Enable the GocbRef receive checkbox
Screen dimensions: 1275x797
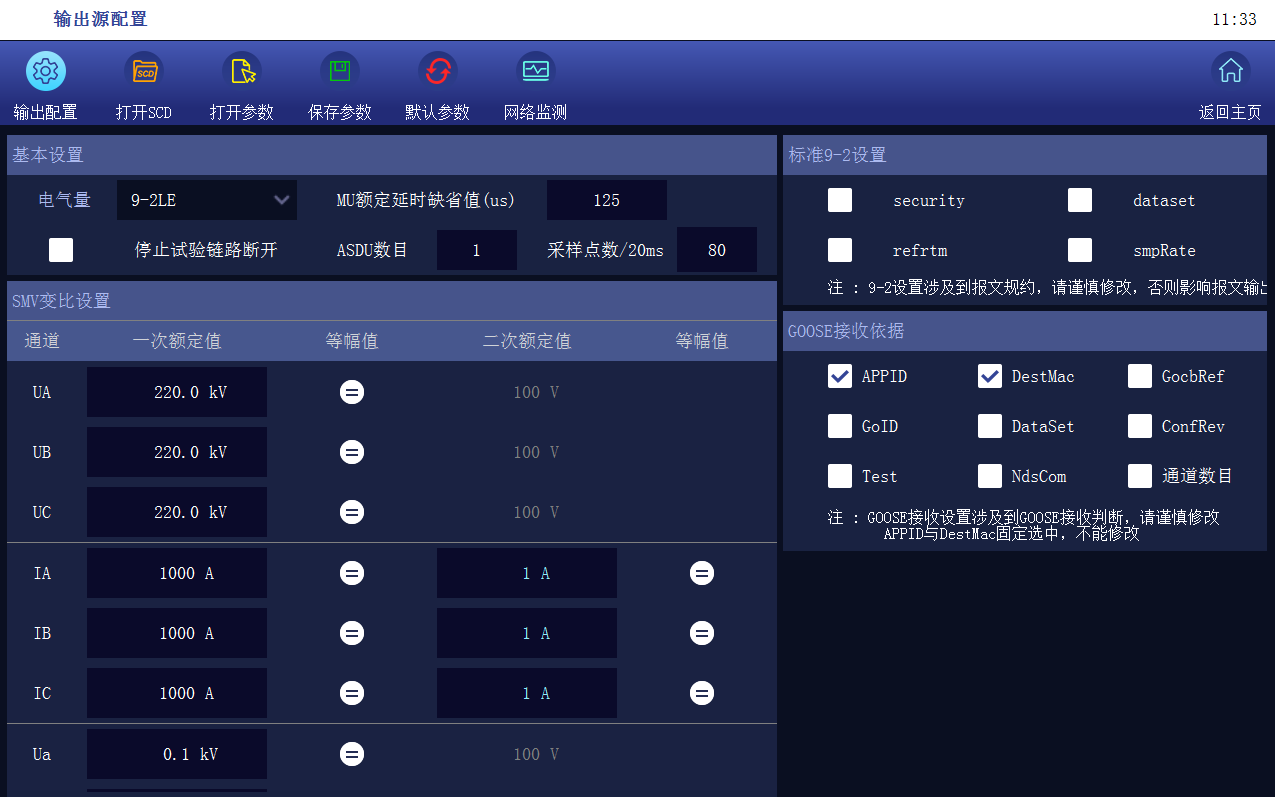click(x=1140, y=376)
